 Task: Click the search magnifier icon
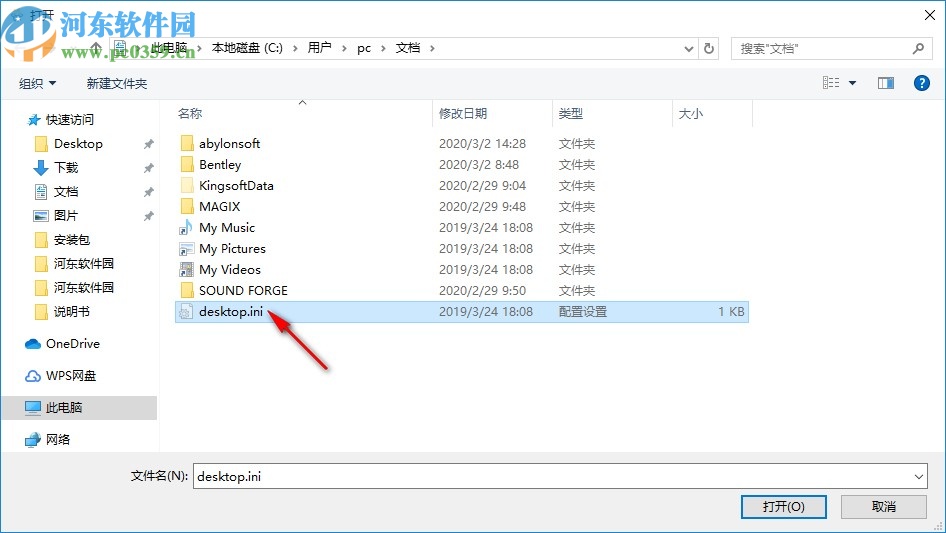click(x=918, y=48)
